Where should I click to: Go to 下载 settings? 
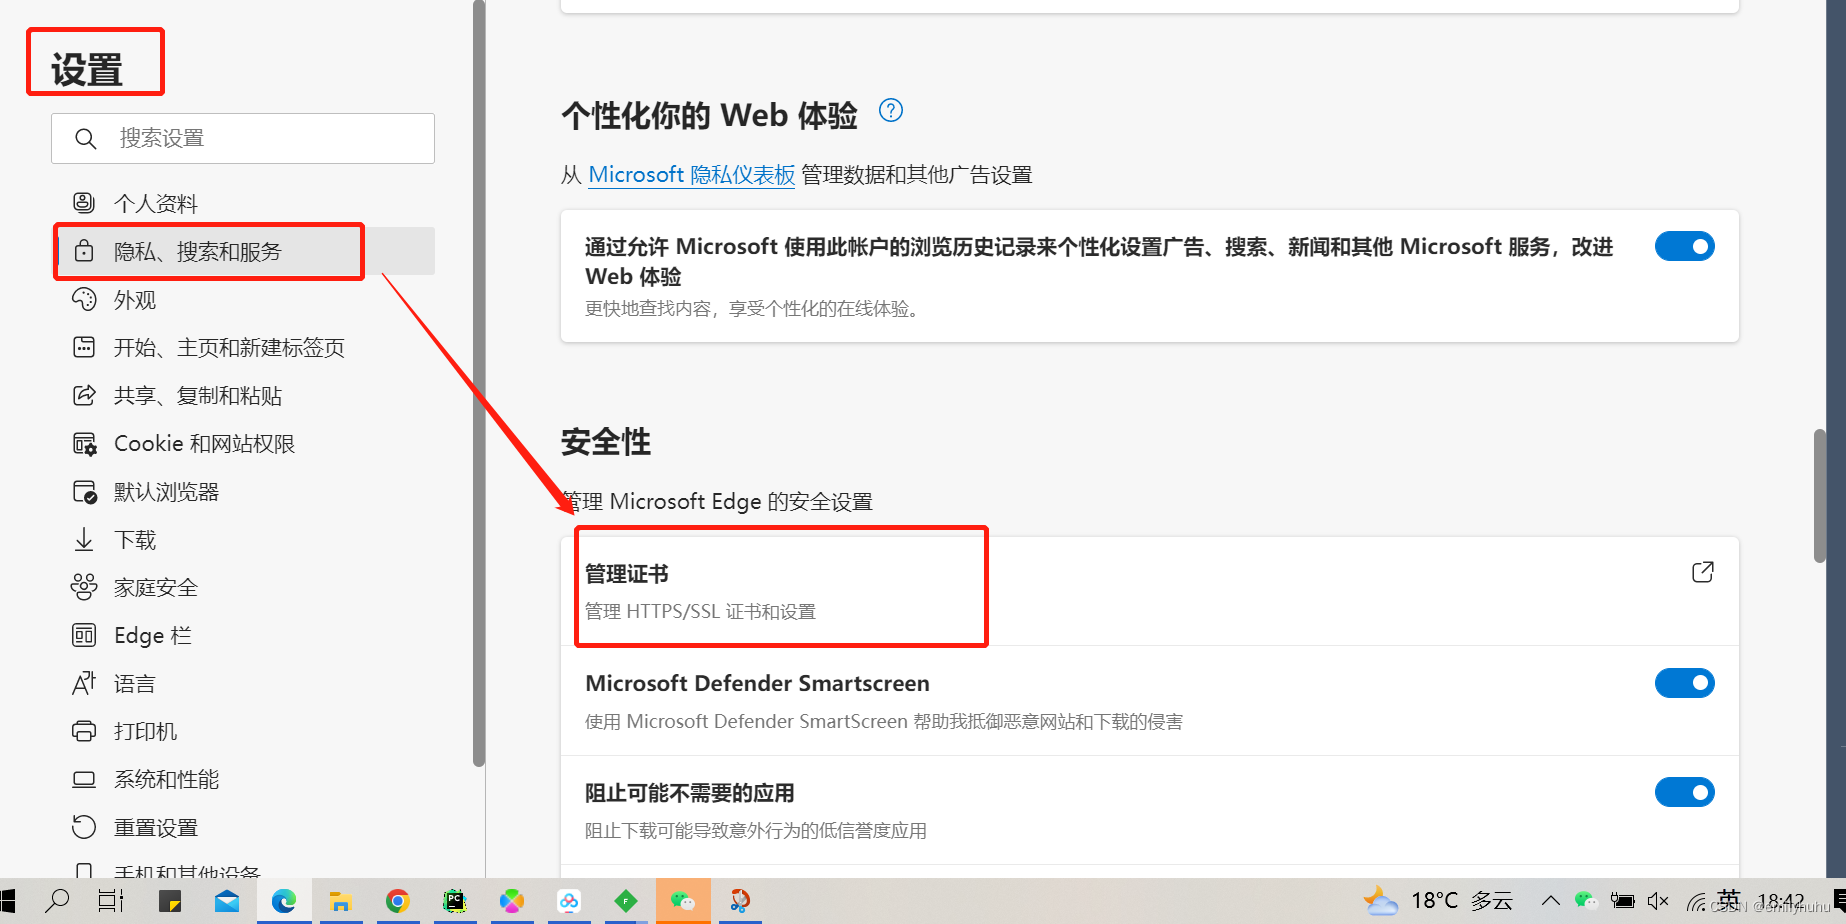tap(134, 540)
